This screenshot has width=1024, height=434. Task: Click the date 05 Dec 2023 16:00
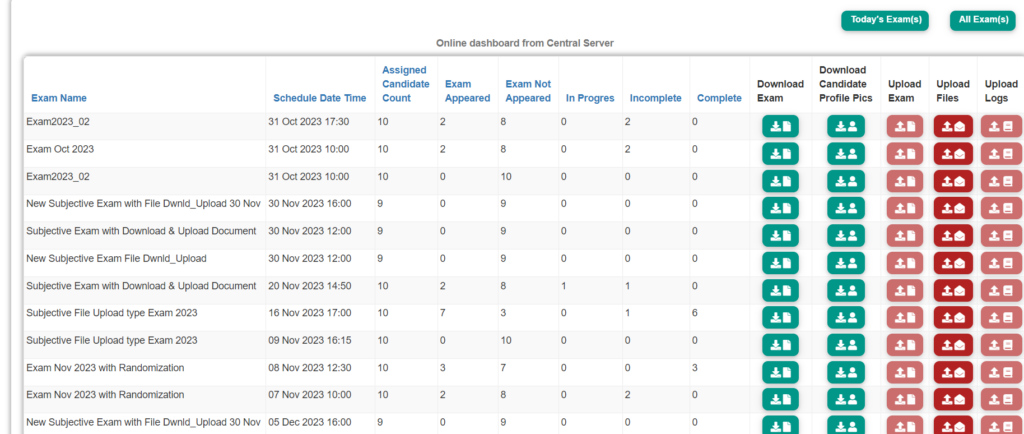310,422
